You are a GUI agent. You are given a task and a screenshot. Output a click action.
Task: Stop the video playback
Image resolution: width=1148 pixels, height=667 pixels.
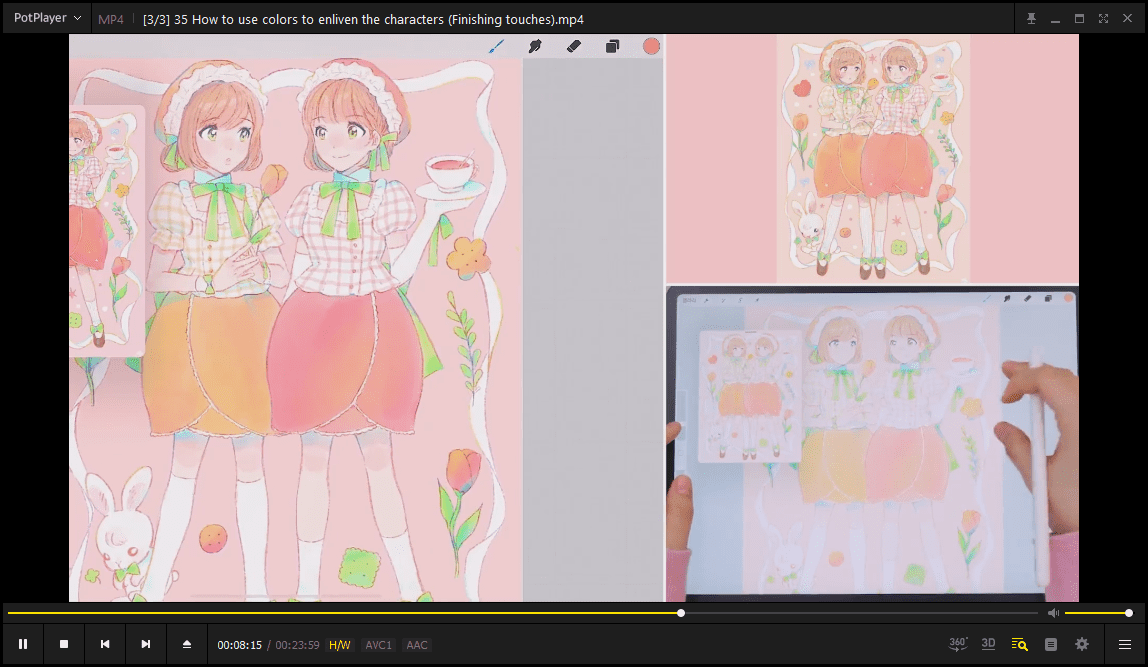[64, 644]
